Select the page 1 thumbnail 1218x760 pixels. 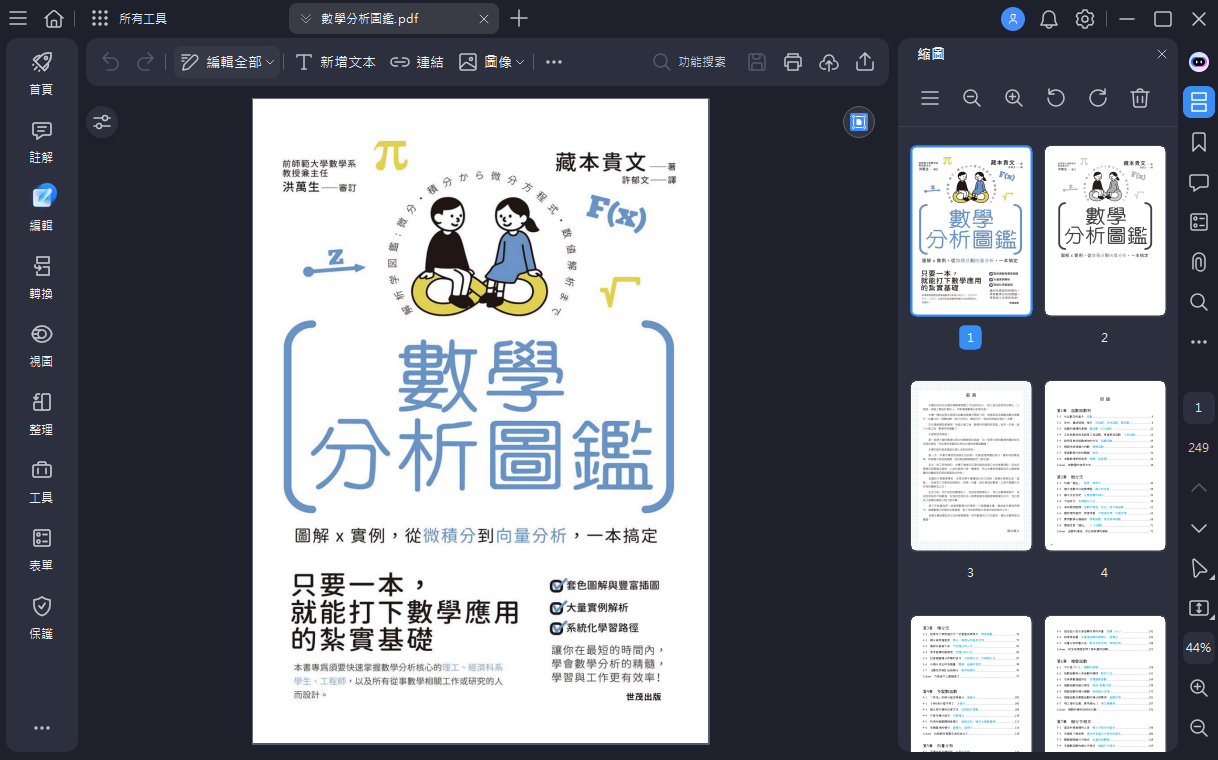(x=971, y=231)
